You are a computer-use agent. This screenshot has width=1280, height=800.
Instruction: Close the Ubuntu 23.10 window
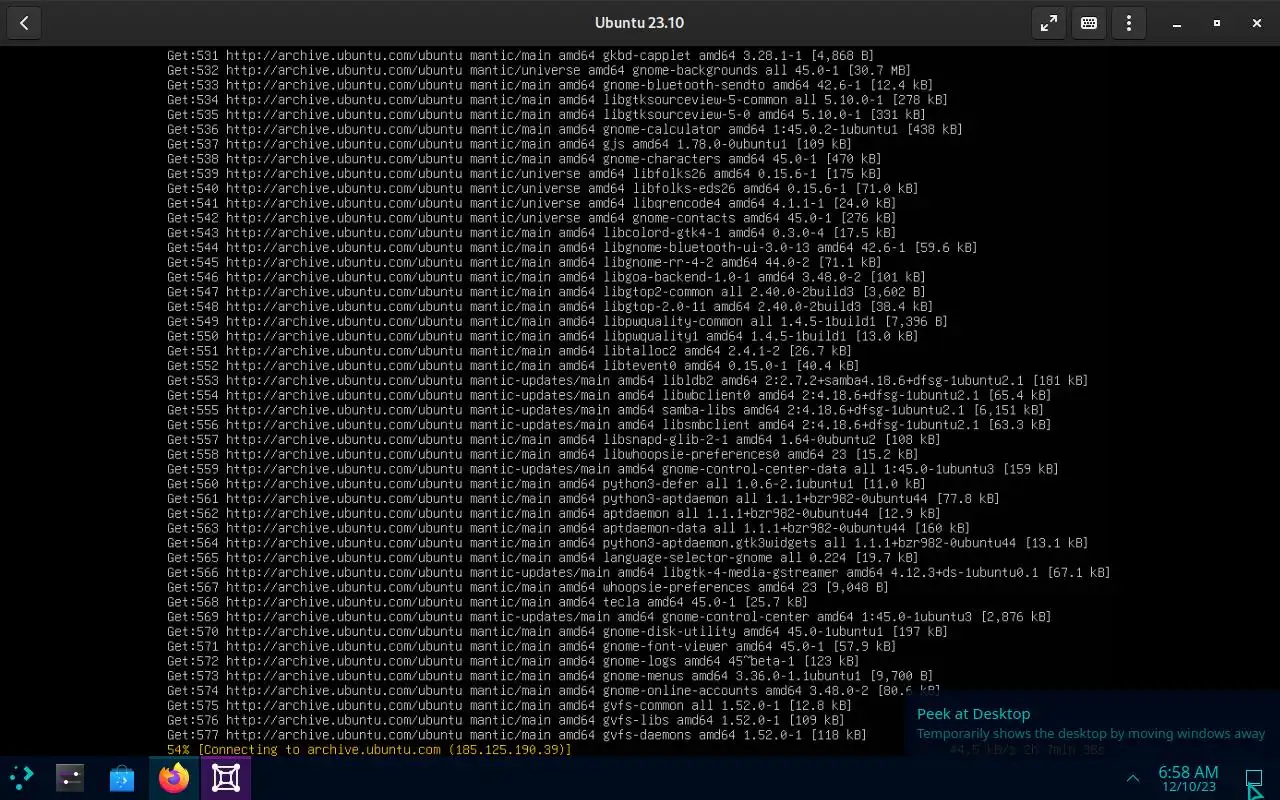[1257, 23]
